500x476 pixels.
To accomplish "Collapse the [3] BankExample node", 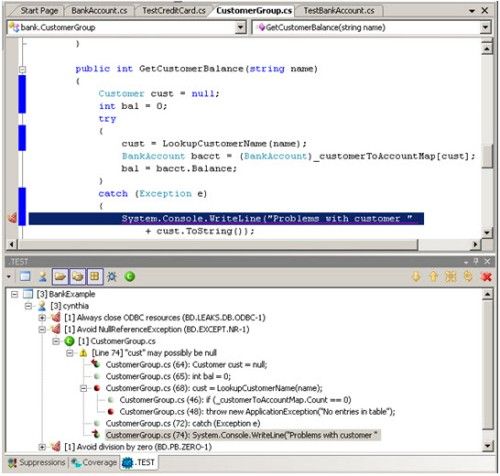I will tap(14, 294).
